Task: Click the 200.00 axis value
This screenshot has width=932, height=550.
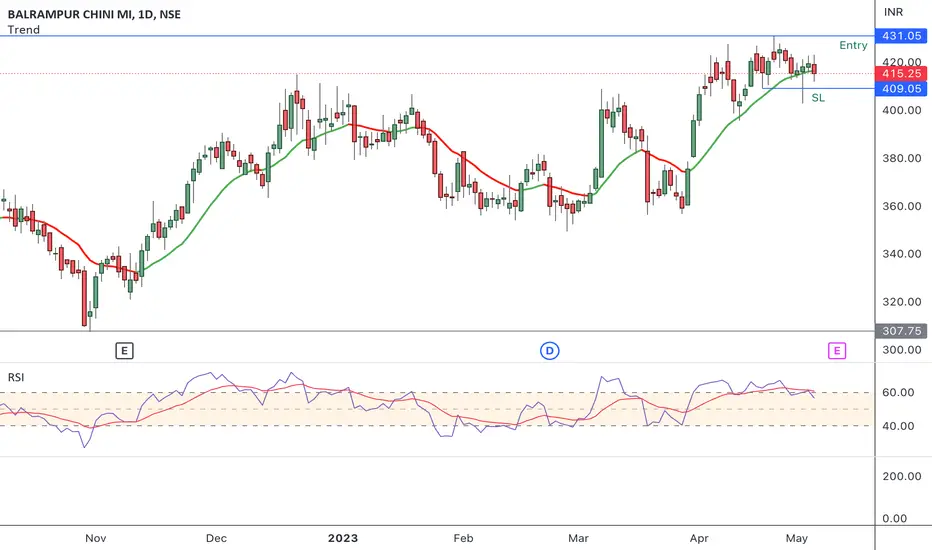Action: [x=902, y=476]
